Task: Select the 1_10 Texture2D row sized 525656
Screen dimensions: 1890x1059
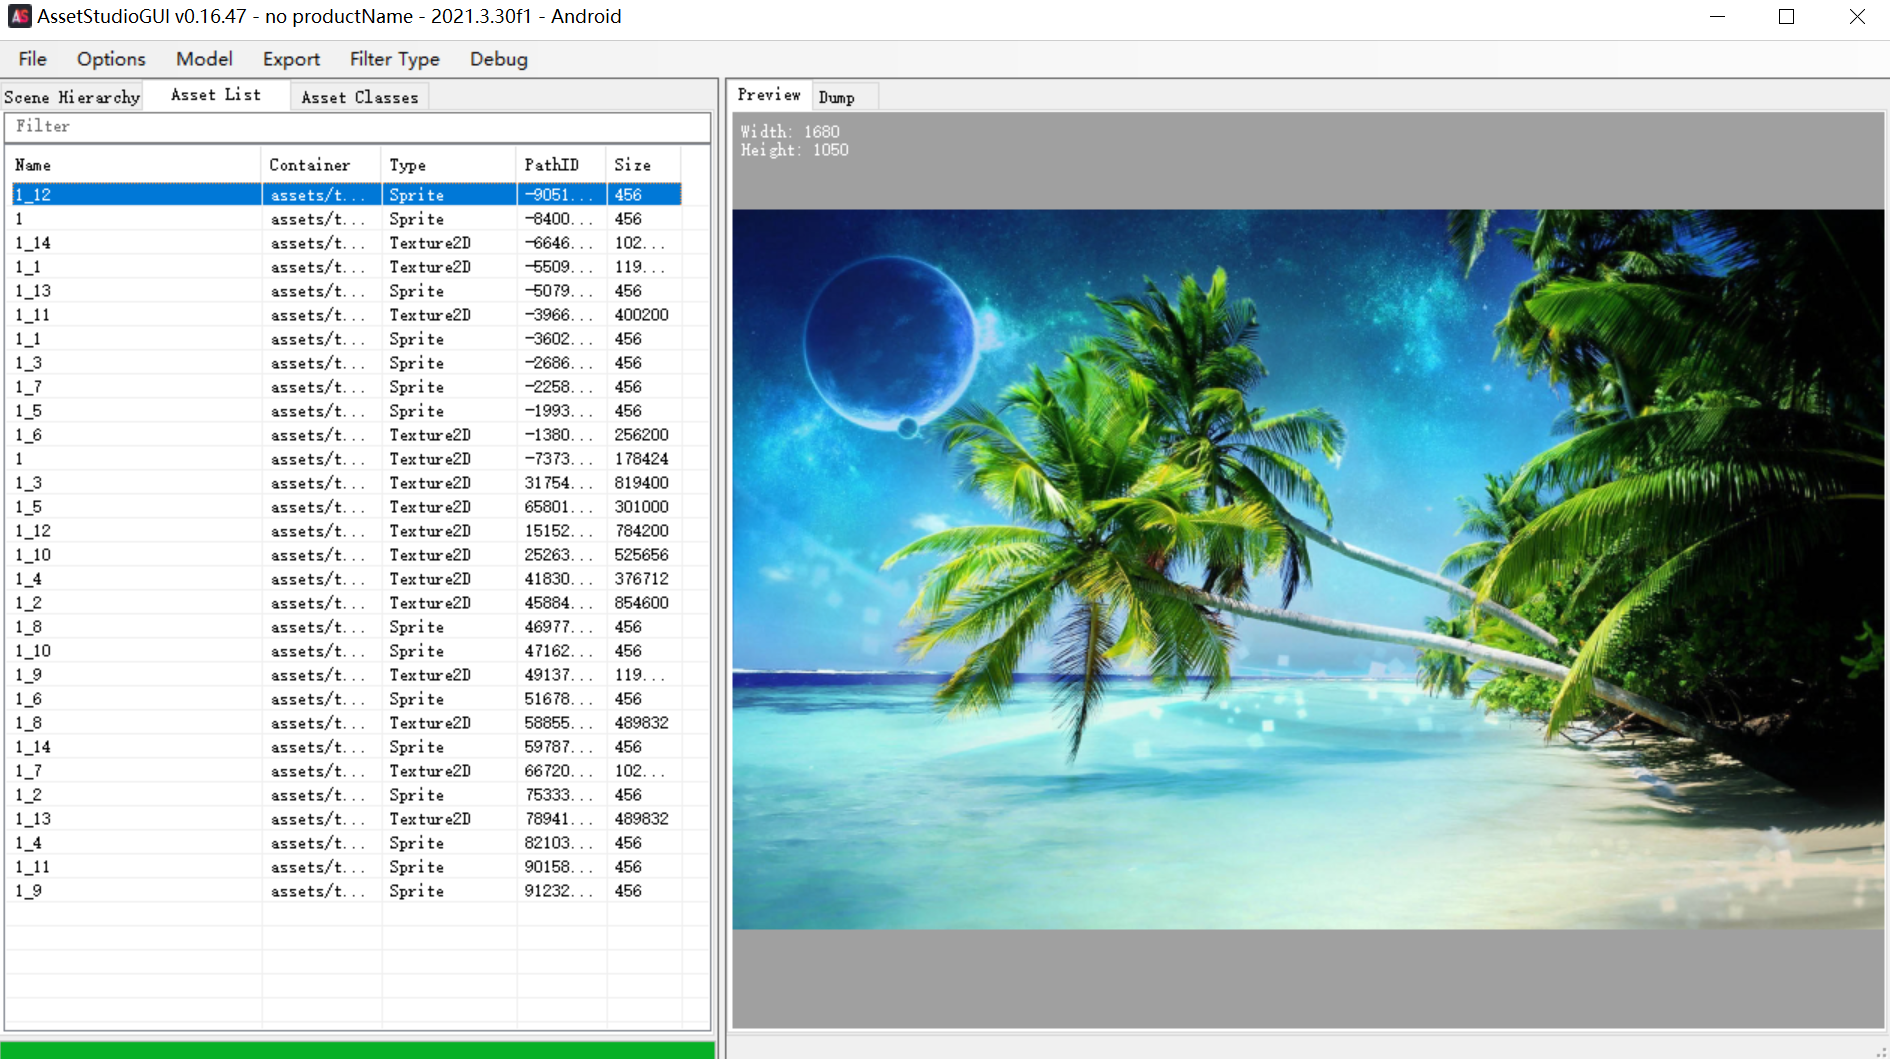Action: (x=346, y=555)
